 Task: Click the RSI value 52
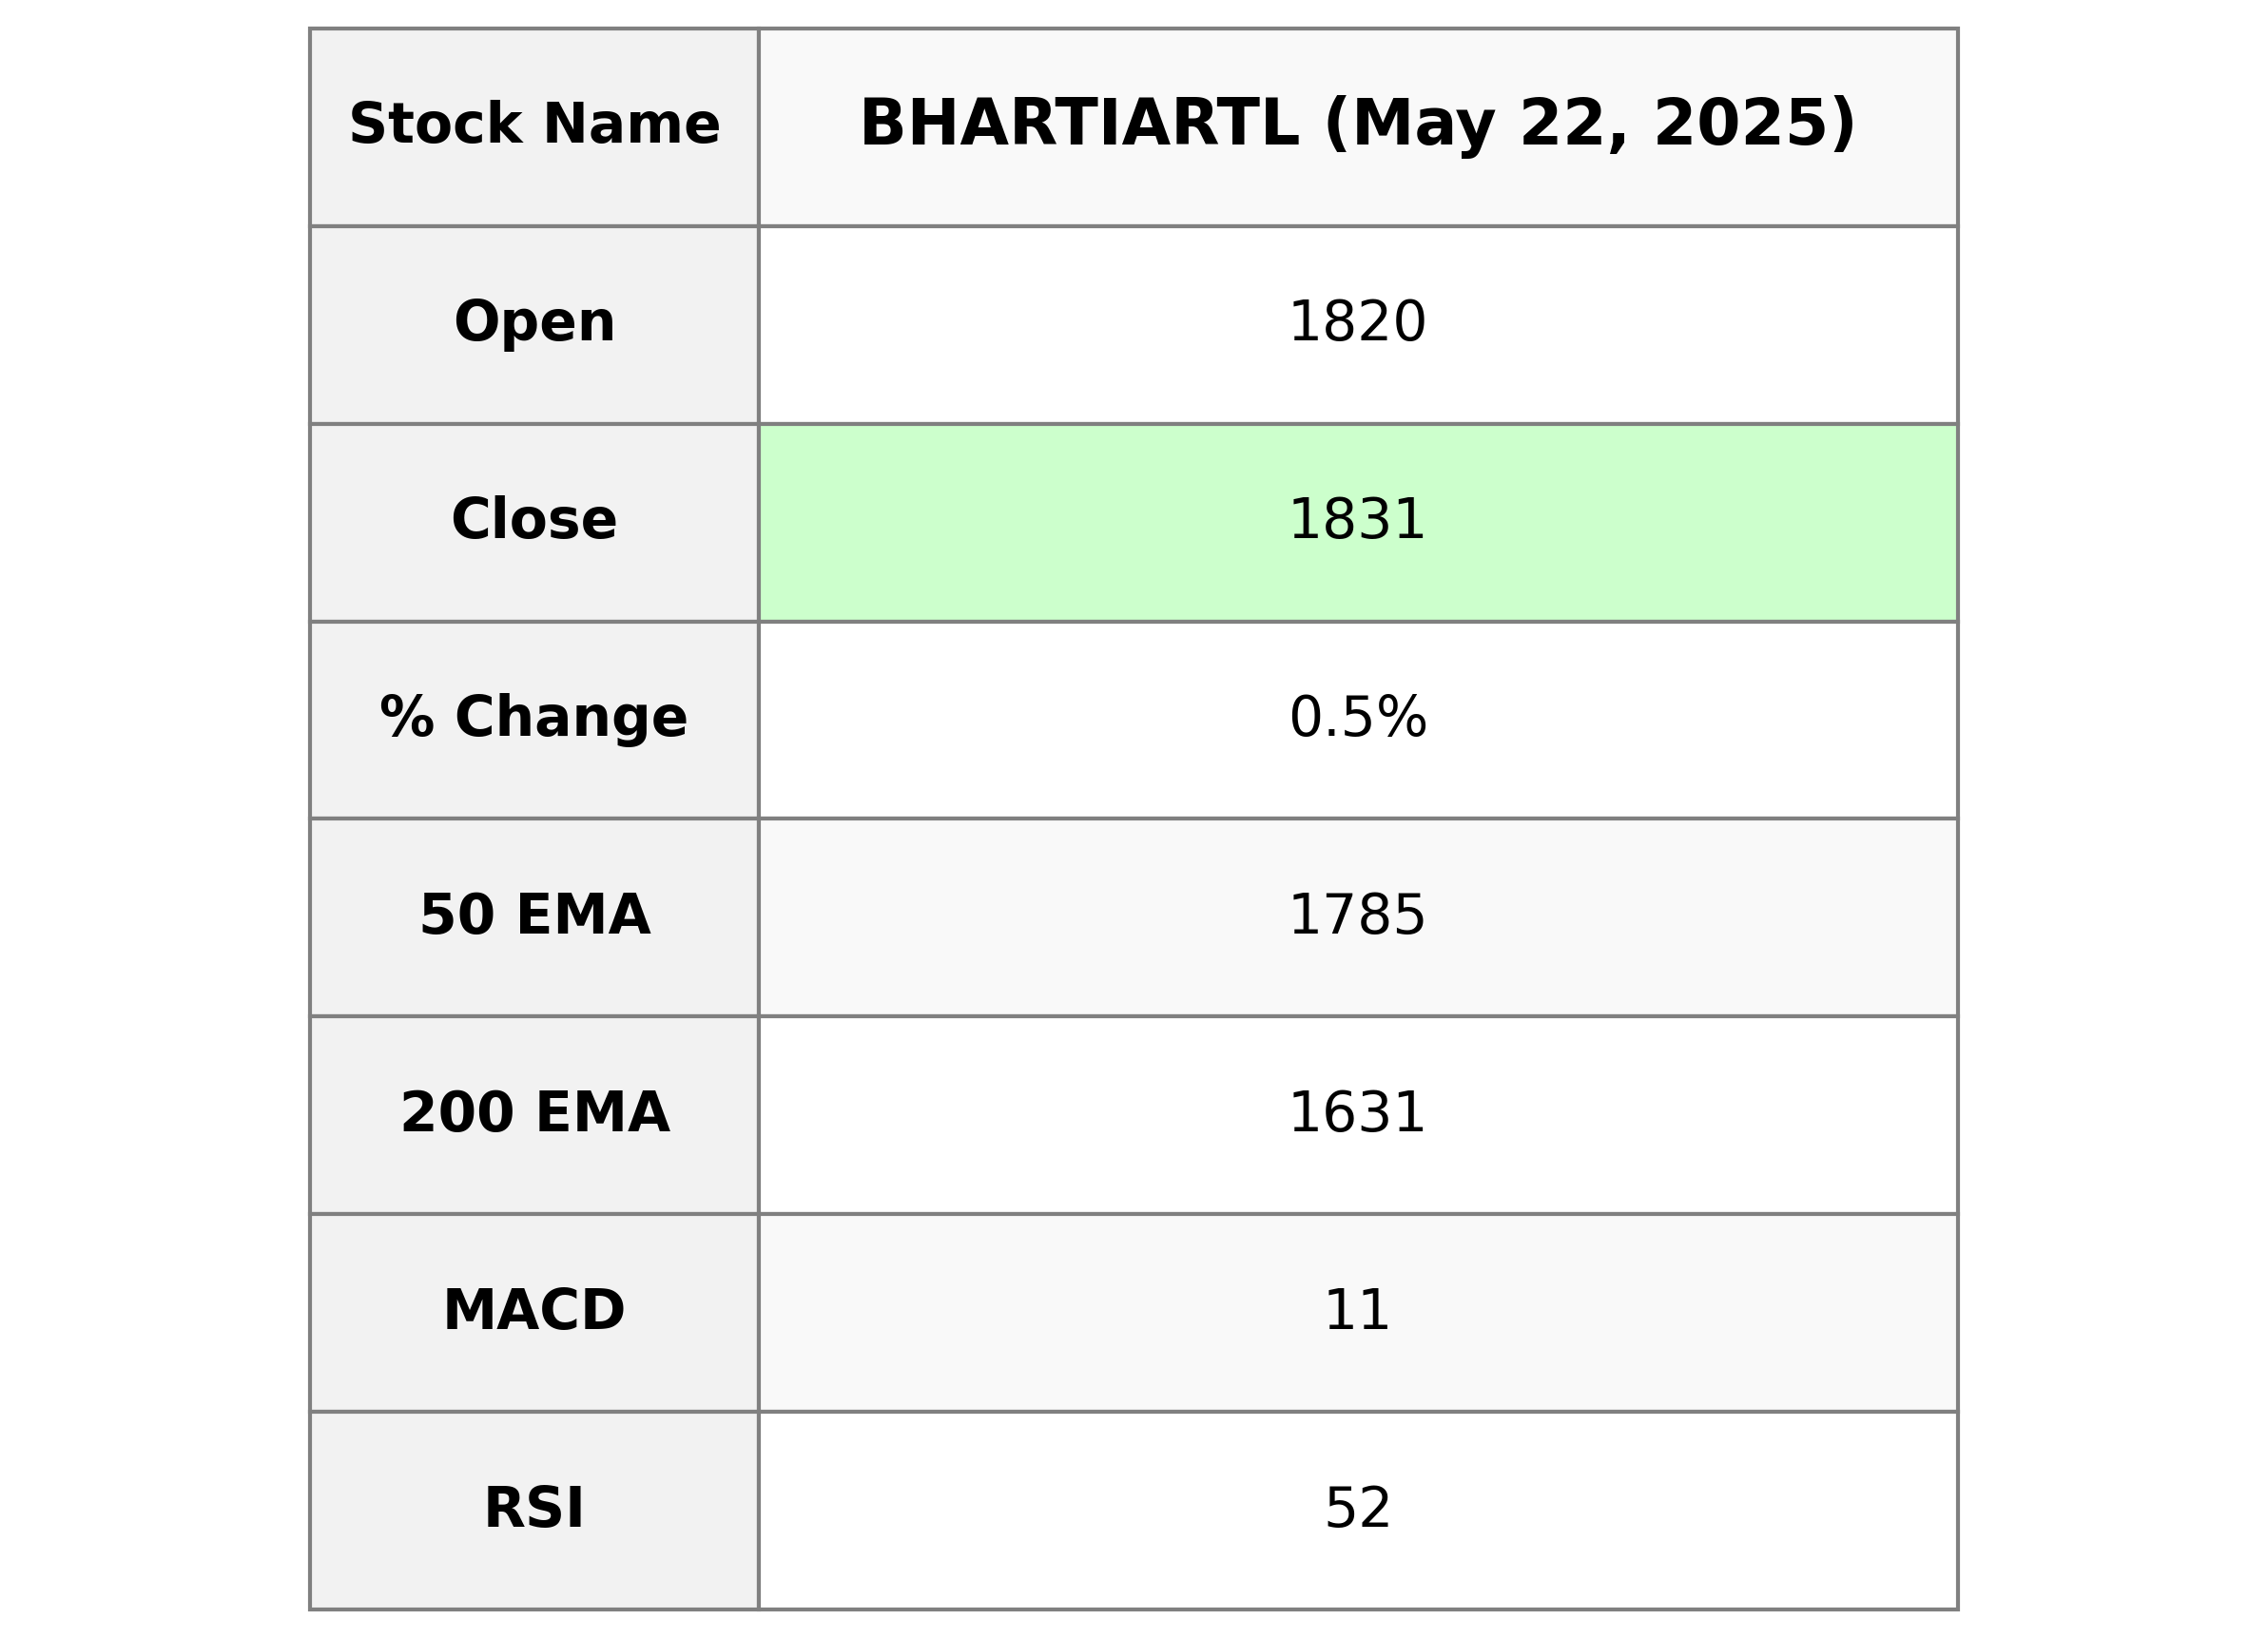click(1357, 1509)
